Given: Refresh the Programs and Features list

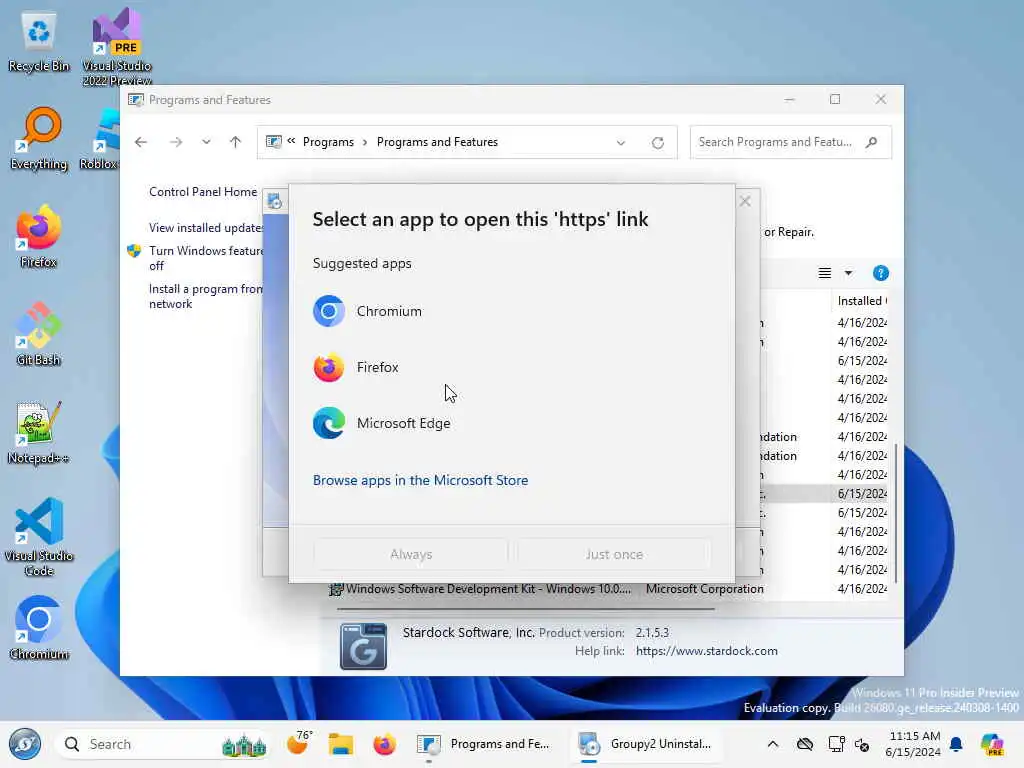Looking at the screenshot, I should tap(658, 142).
